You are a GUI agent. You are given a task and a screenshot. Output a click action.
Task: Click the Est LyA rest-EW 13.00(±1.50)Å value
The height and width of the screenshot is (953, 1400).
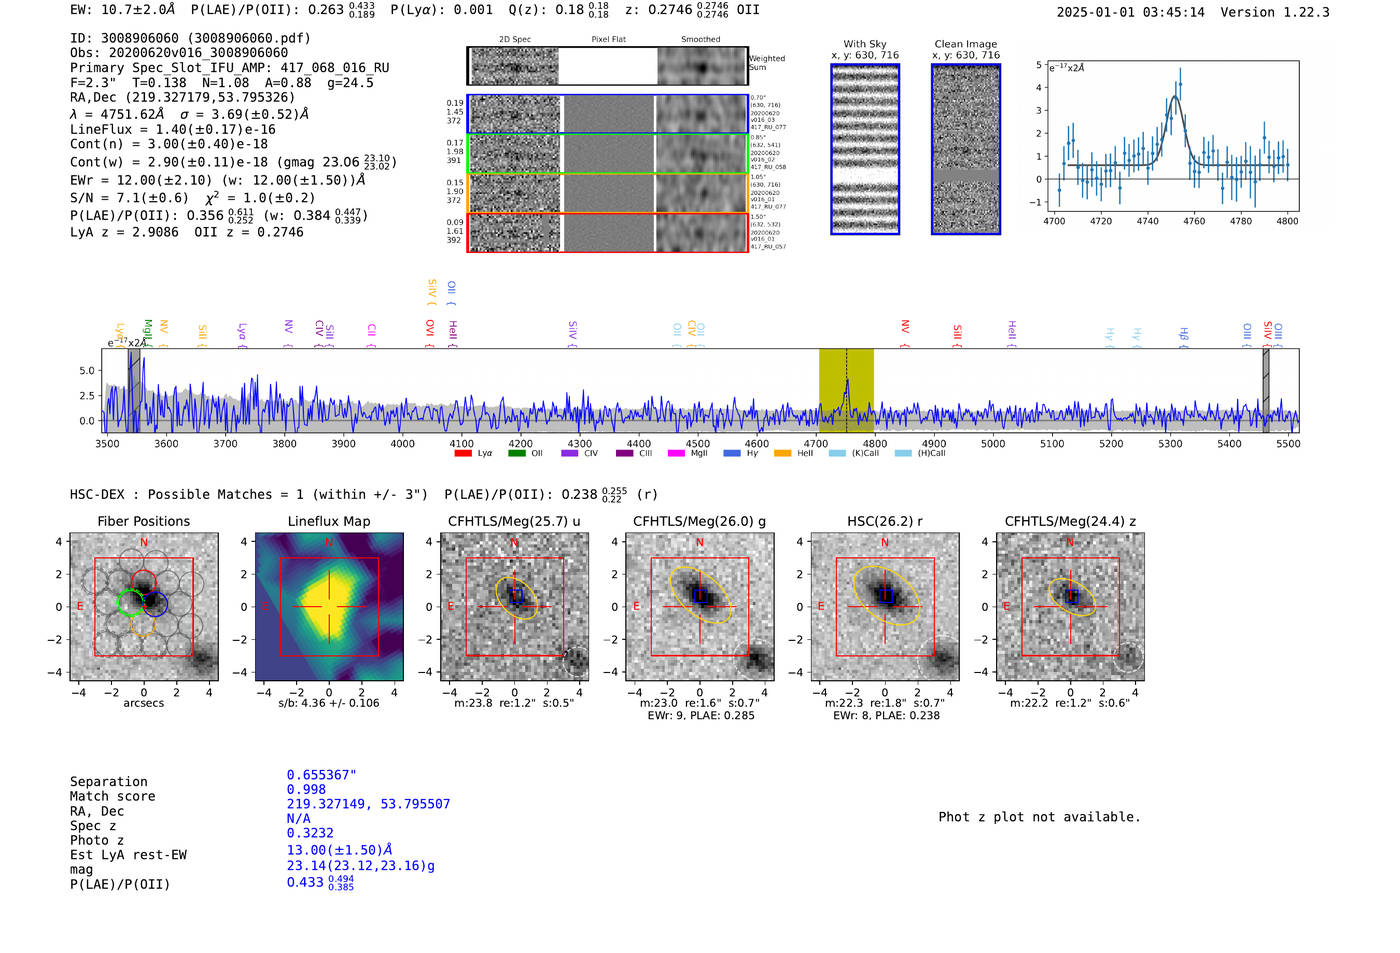coord(340,850)
